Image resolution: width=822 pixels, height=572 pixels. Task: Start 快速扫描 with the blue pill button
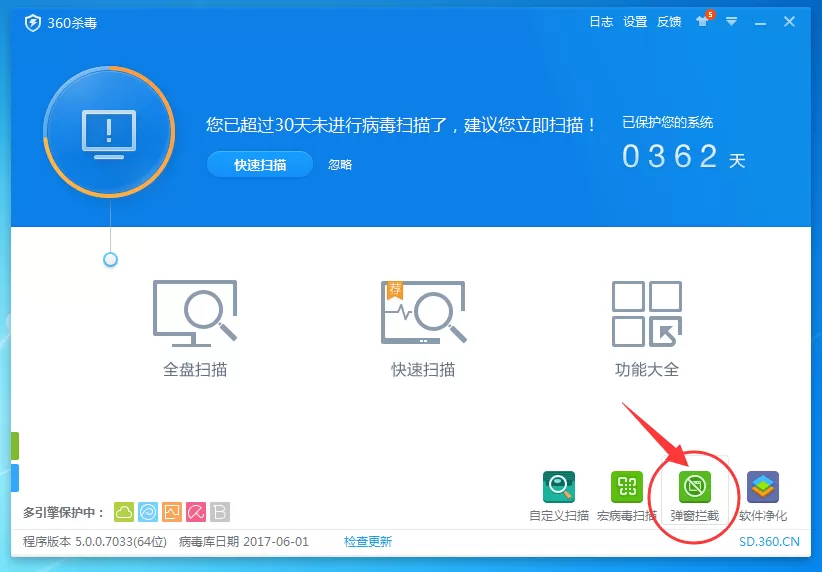[260, 165]
